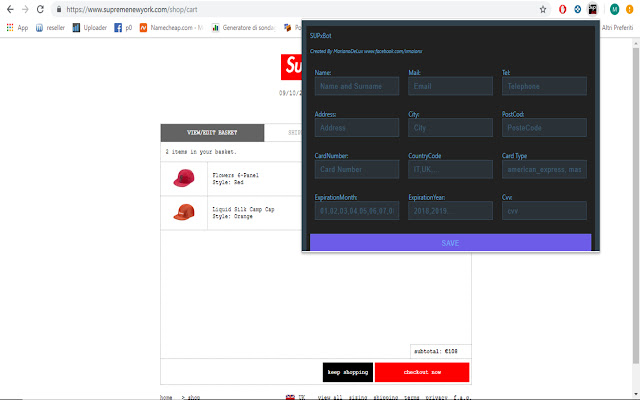
Task: Click the address bar URL
Action: [132, 9]
